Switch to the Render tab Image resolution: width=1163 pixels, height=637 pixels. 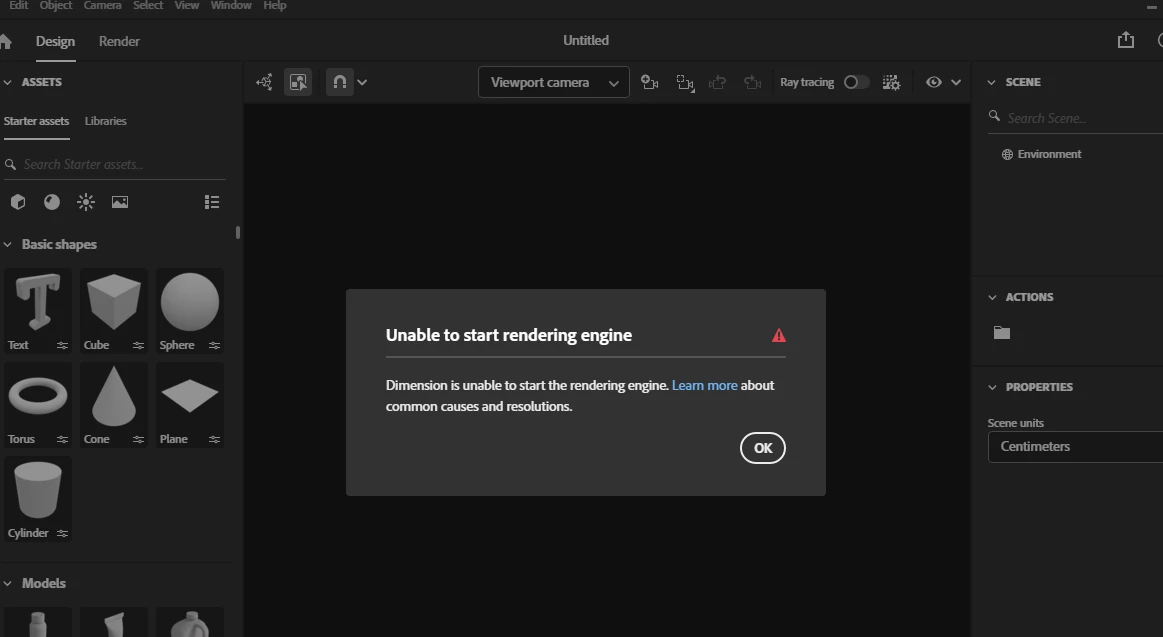point(119,42)
